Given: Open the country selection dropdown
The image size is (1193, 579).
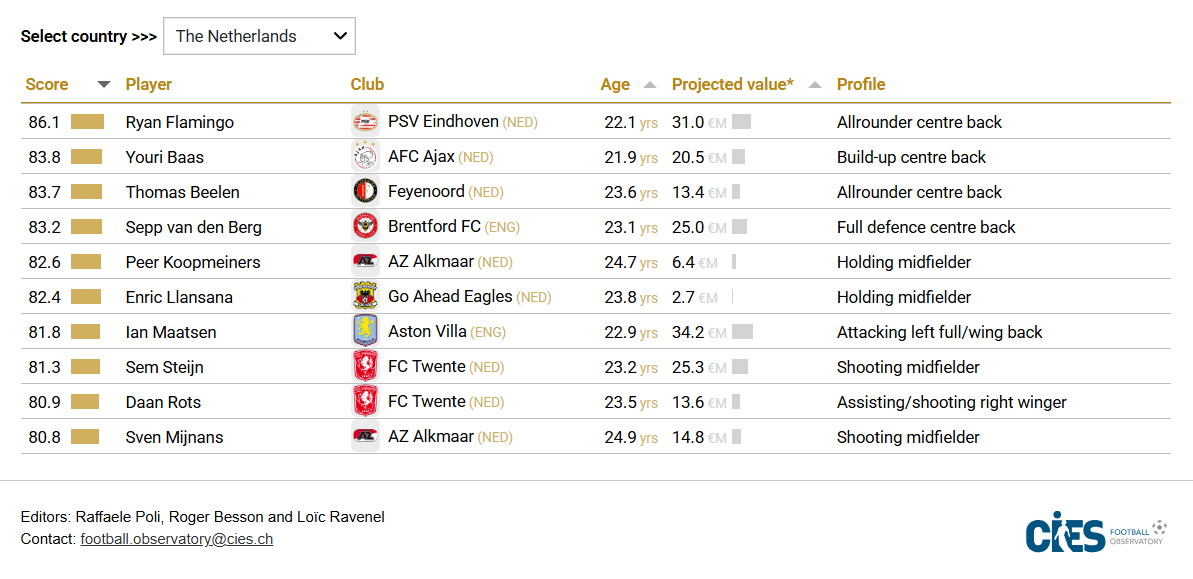Looking at the screenshot, I should coord(259,36).
